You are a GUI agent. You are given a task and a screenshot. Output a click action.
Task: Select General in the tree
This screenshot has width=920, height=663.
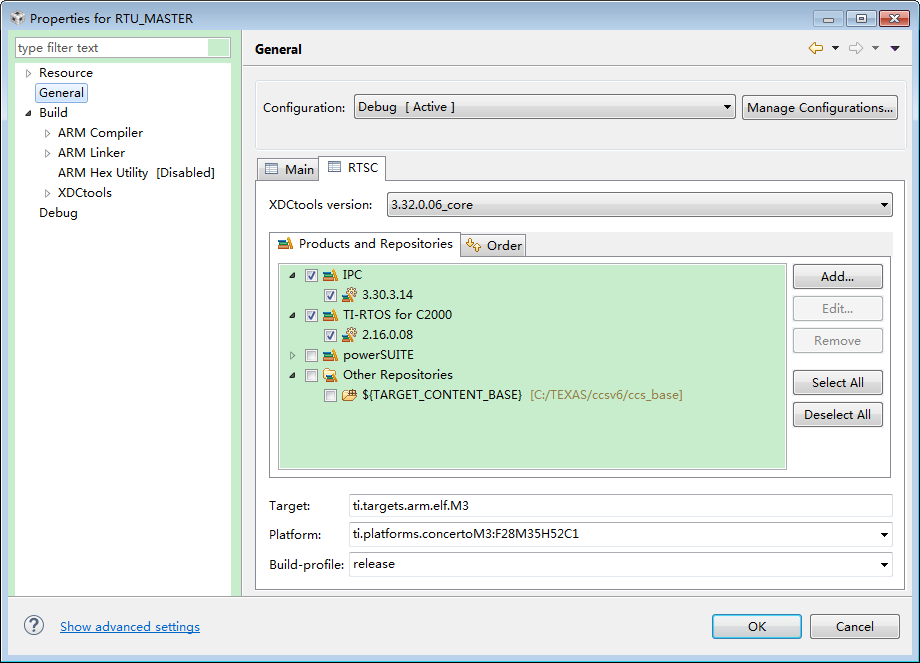click(62, 93)
